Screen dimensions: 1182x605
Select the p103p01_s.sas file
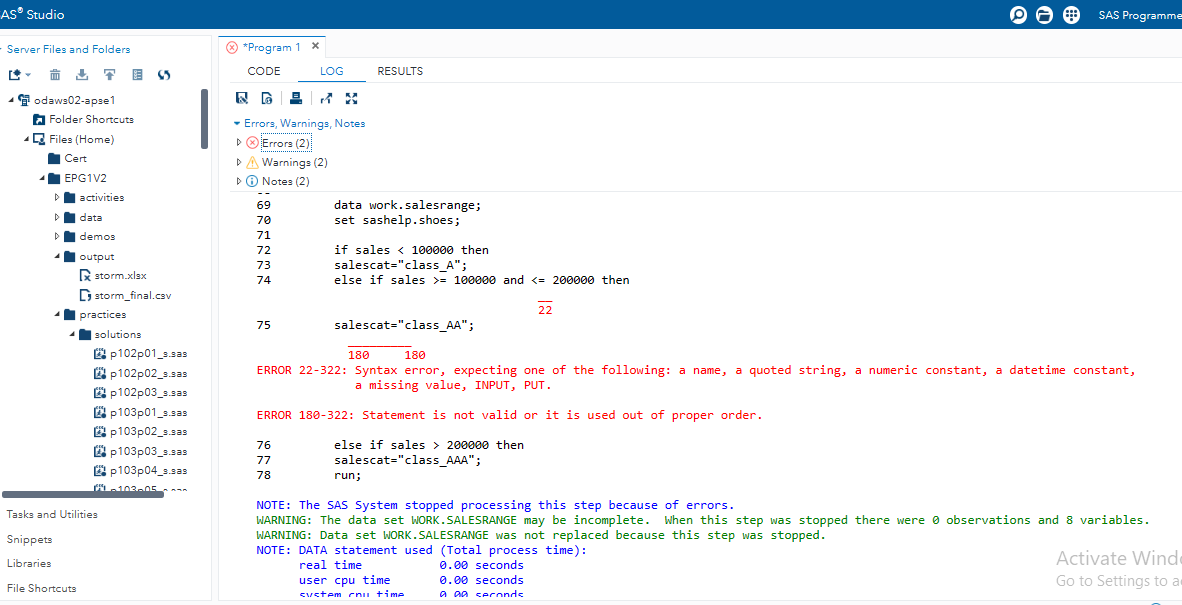coord(148,411)
